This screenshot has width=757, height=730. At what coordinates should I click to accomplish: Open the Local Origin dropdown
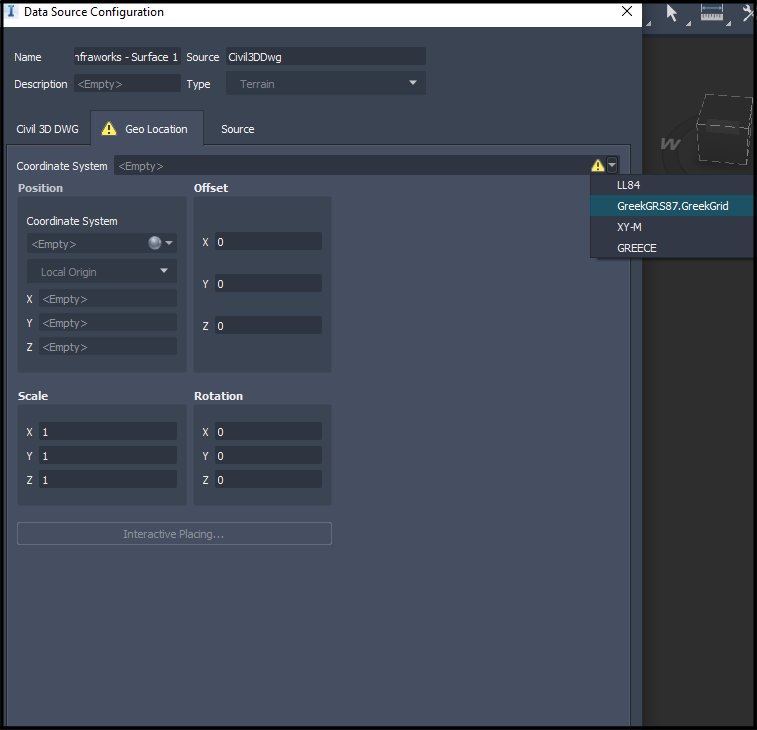click(102, 271)
